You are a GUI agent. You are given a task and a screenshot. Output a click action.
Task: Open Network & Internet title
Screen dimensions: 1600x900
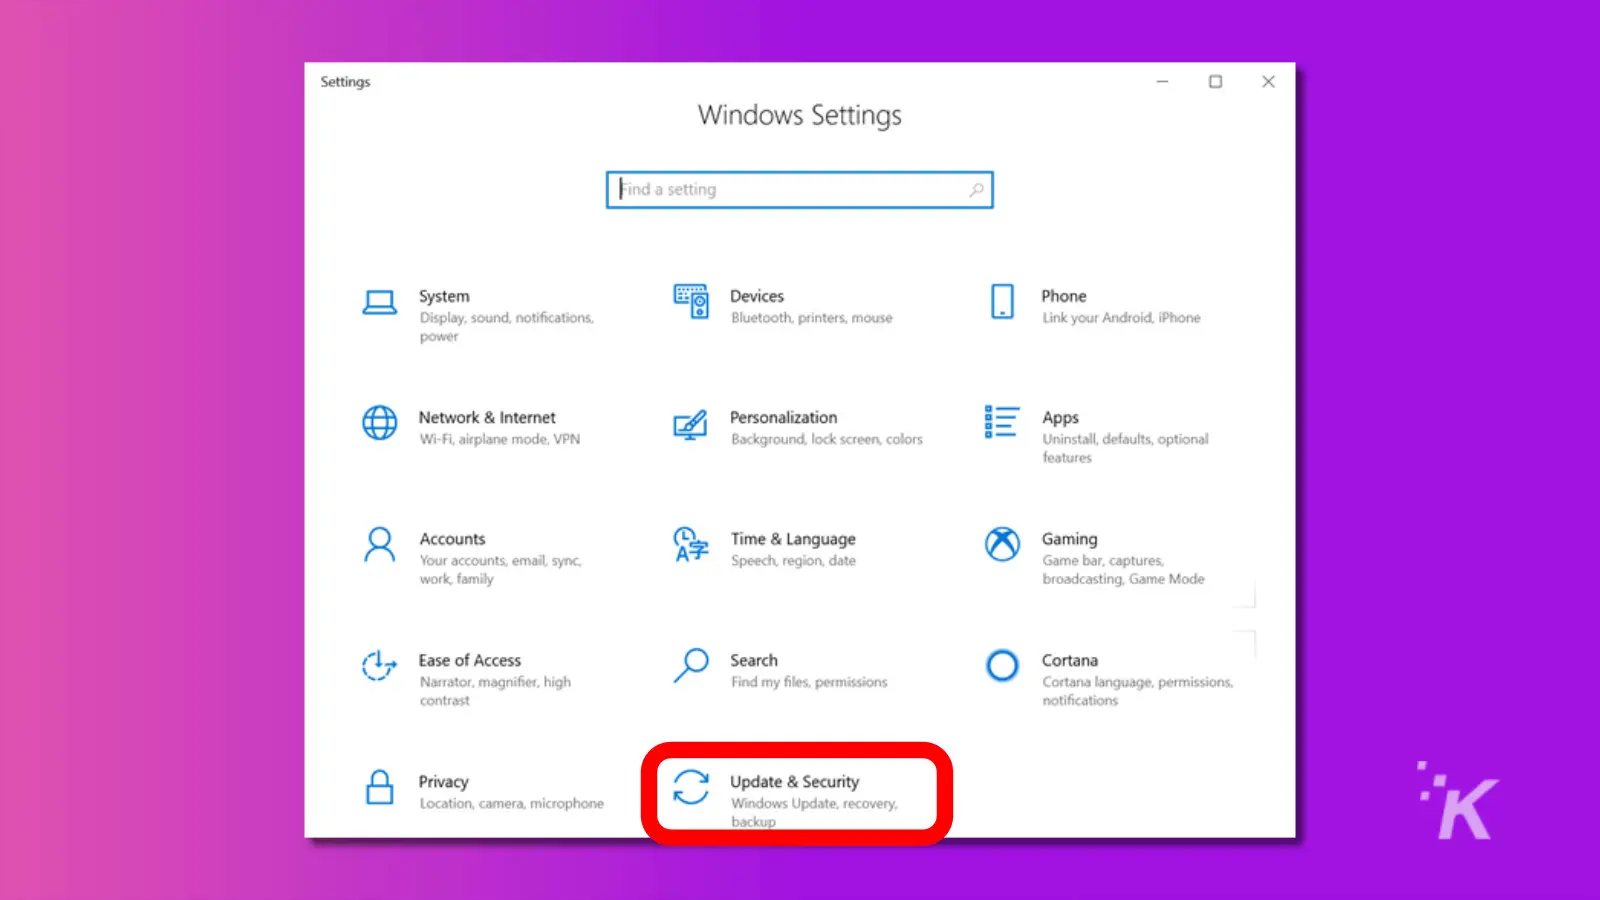(487, 417)
